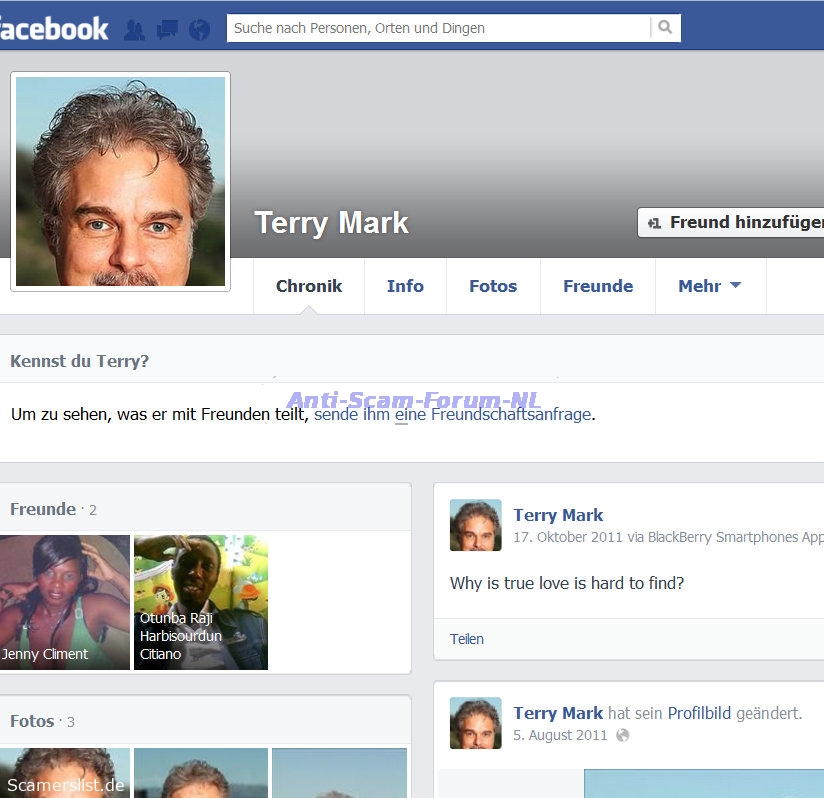Screen dimensions: 824x798
Task: Open the Info tab
Action: coord(405,286)
